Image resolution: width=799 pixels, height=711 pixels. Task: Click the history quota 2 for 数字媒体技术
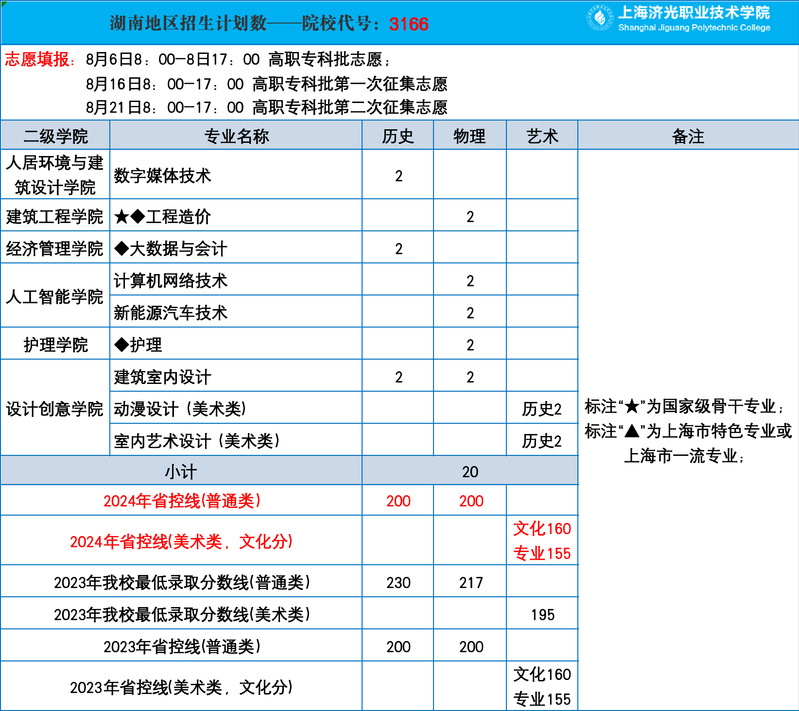398,176
